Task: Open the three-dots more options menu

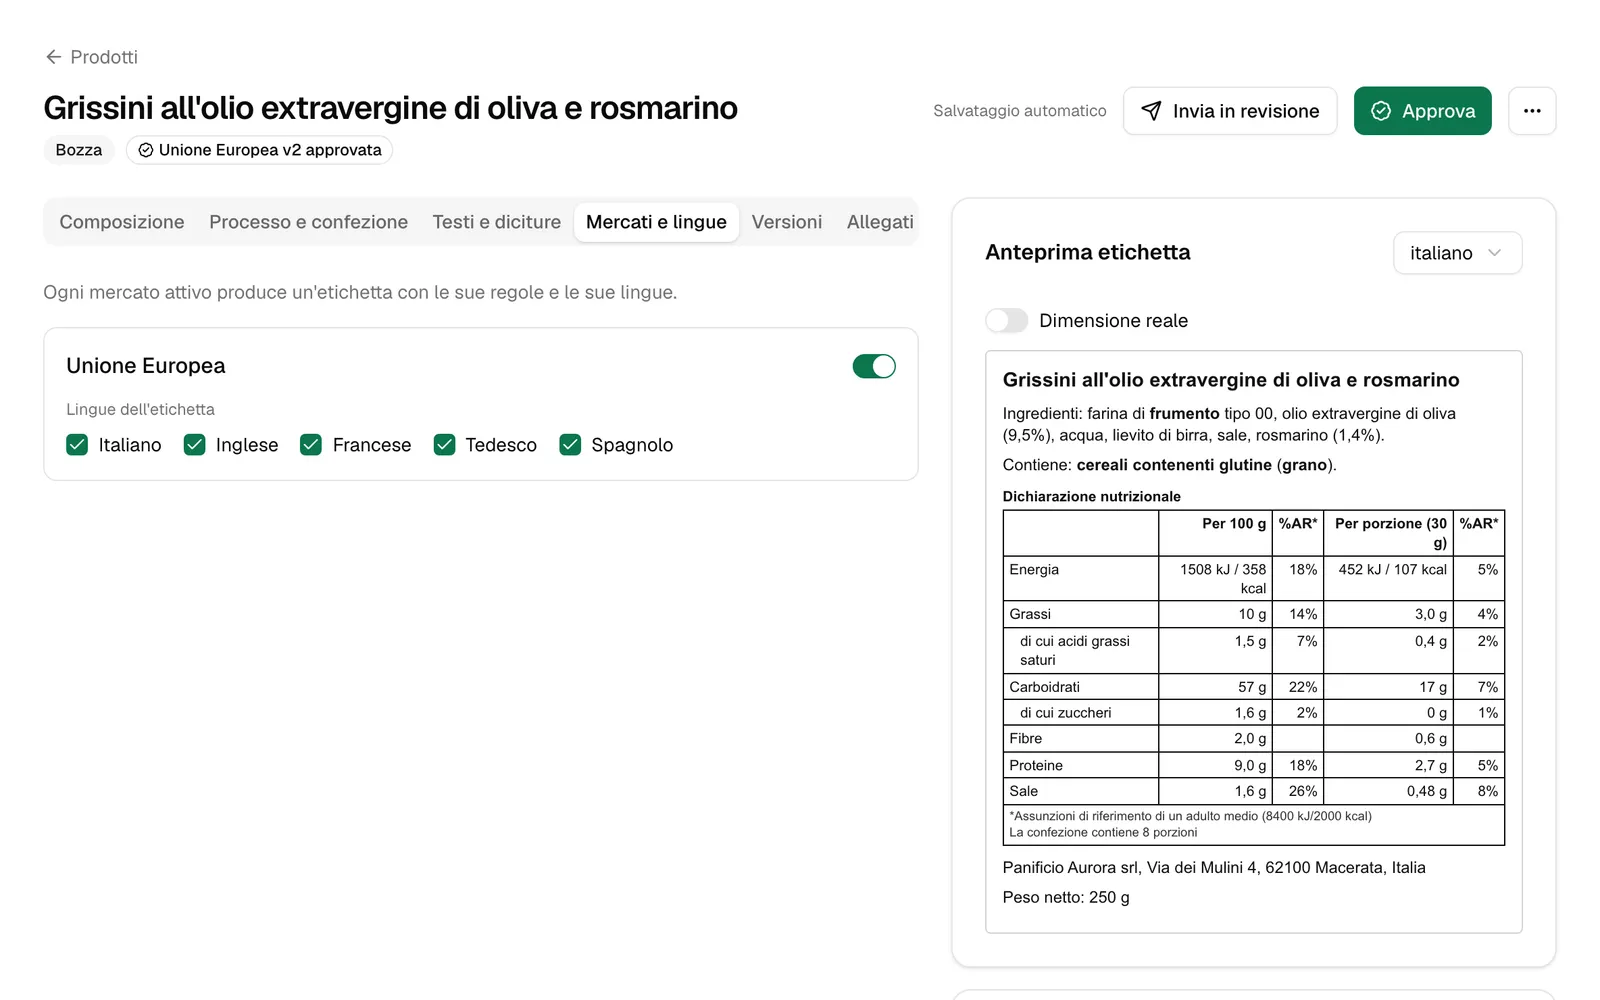Action: (1532, 111)
